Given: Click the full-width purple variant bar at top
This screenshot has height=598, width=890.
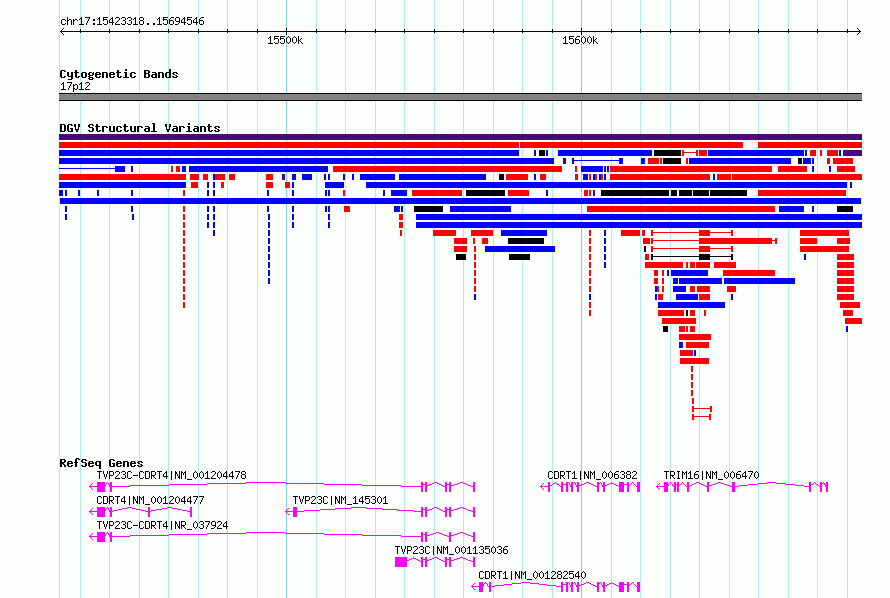Looking at the screenshot, I should click(x=460, y=137).
